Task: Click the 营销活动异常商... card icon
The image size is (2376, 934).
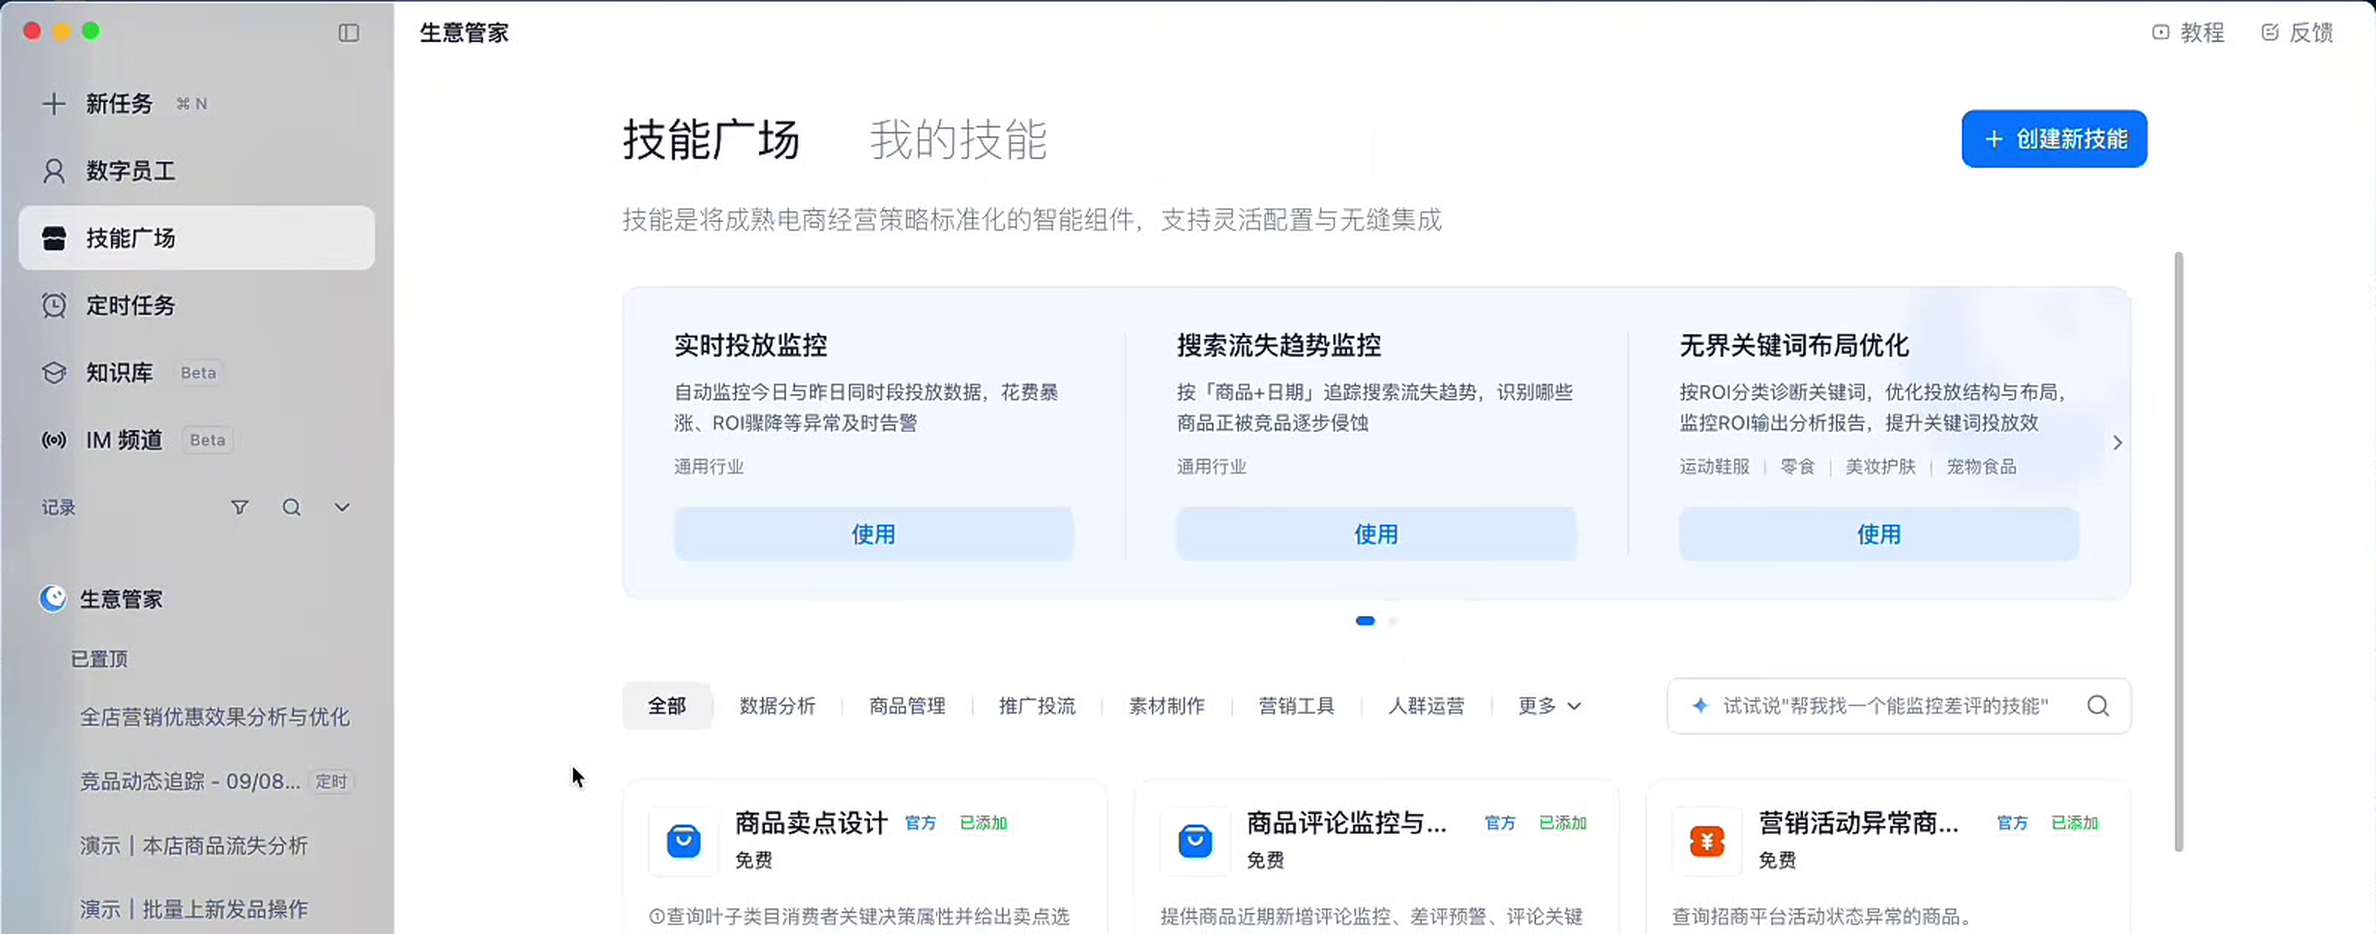Action: pyautogui.click(x=1707, y=841)
